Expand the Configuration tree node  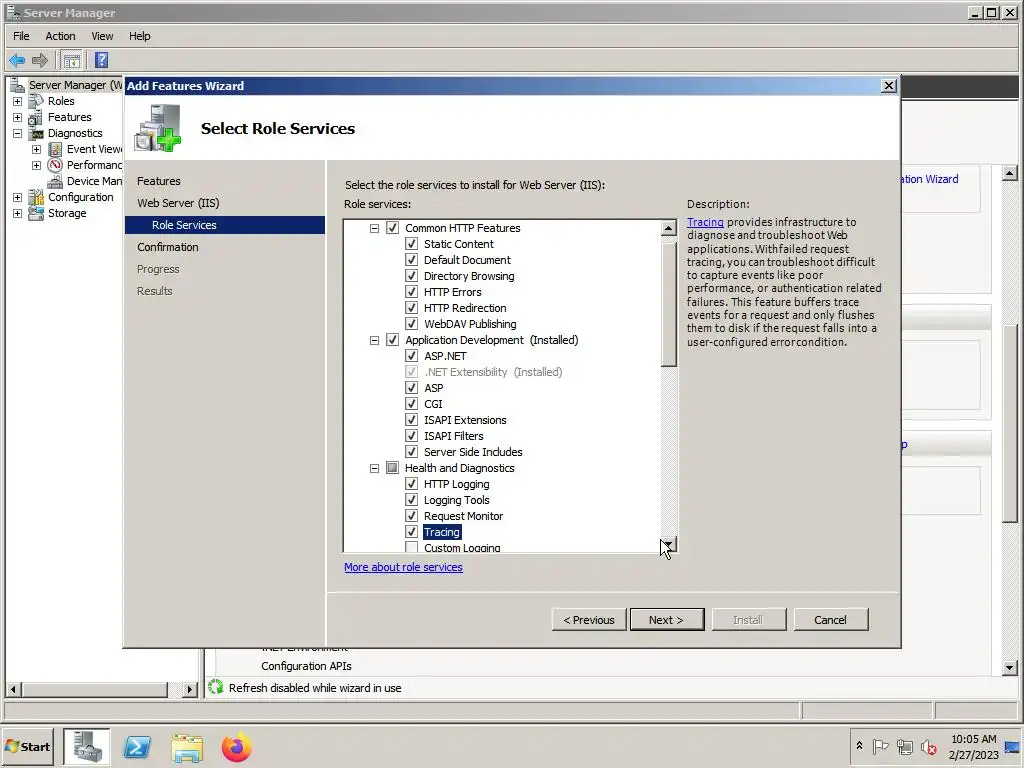pos(18,197)
